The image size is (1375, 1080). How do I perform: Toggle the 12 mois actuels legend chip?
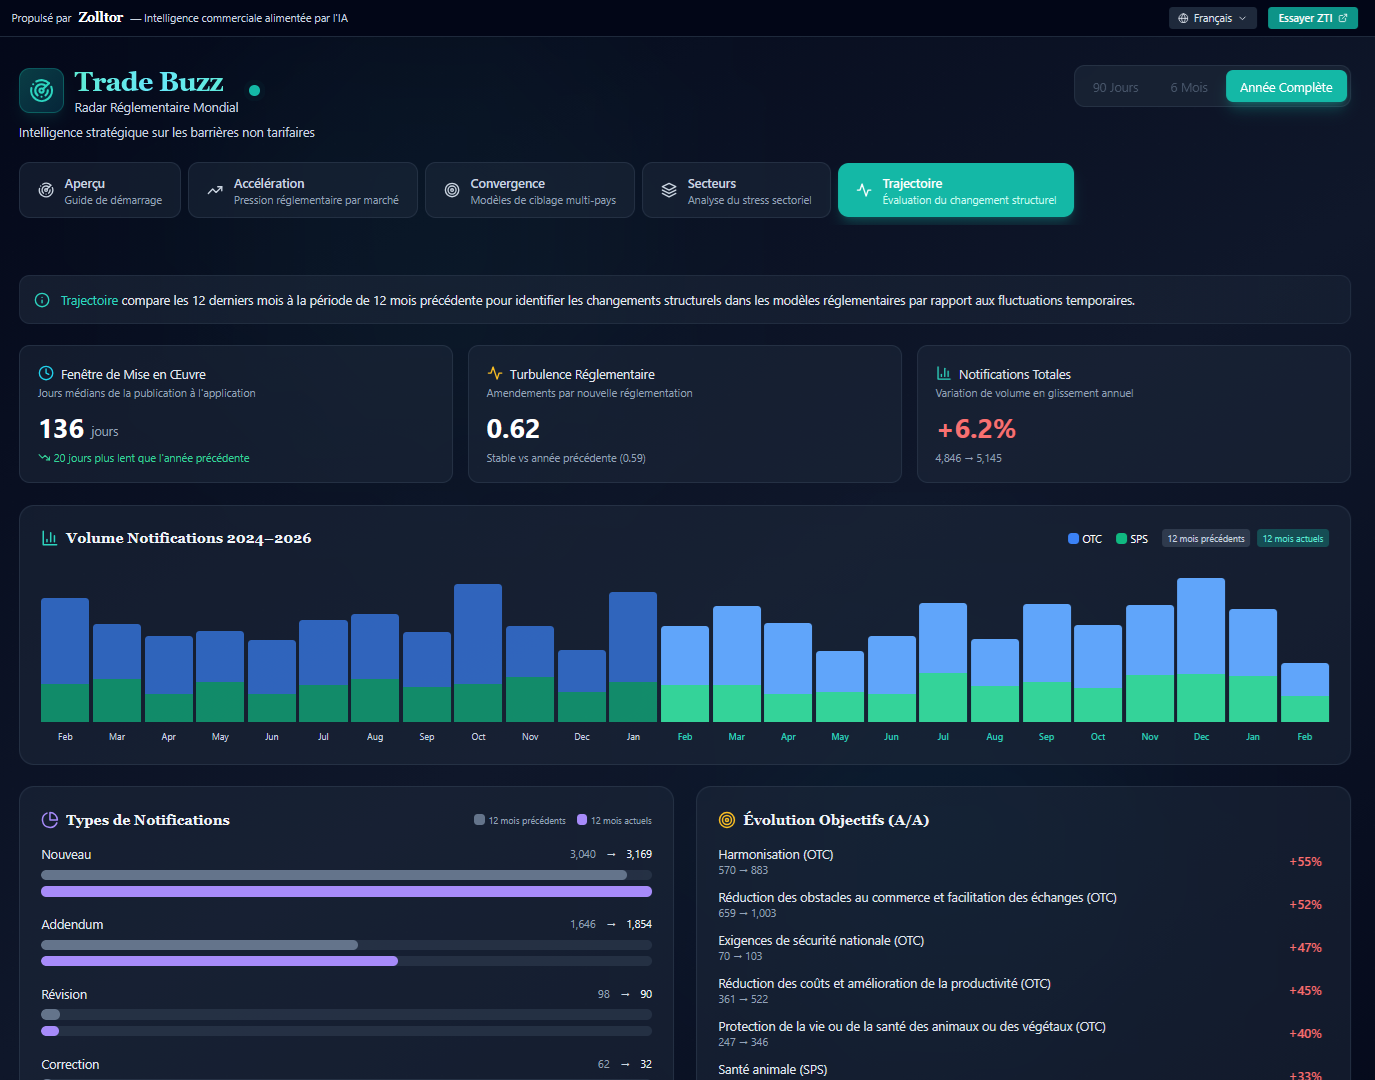point(1292,538)
